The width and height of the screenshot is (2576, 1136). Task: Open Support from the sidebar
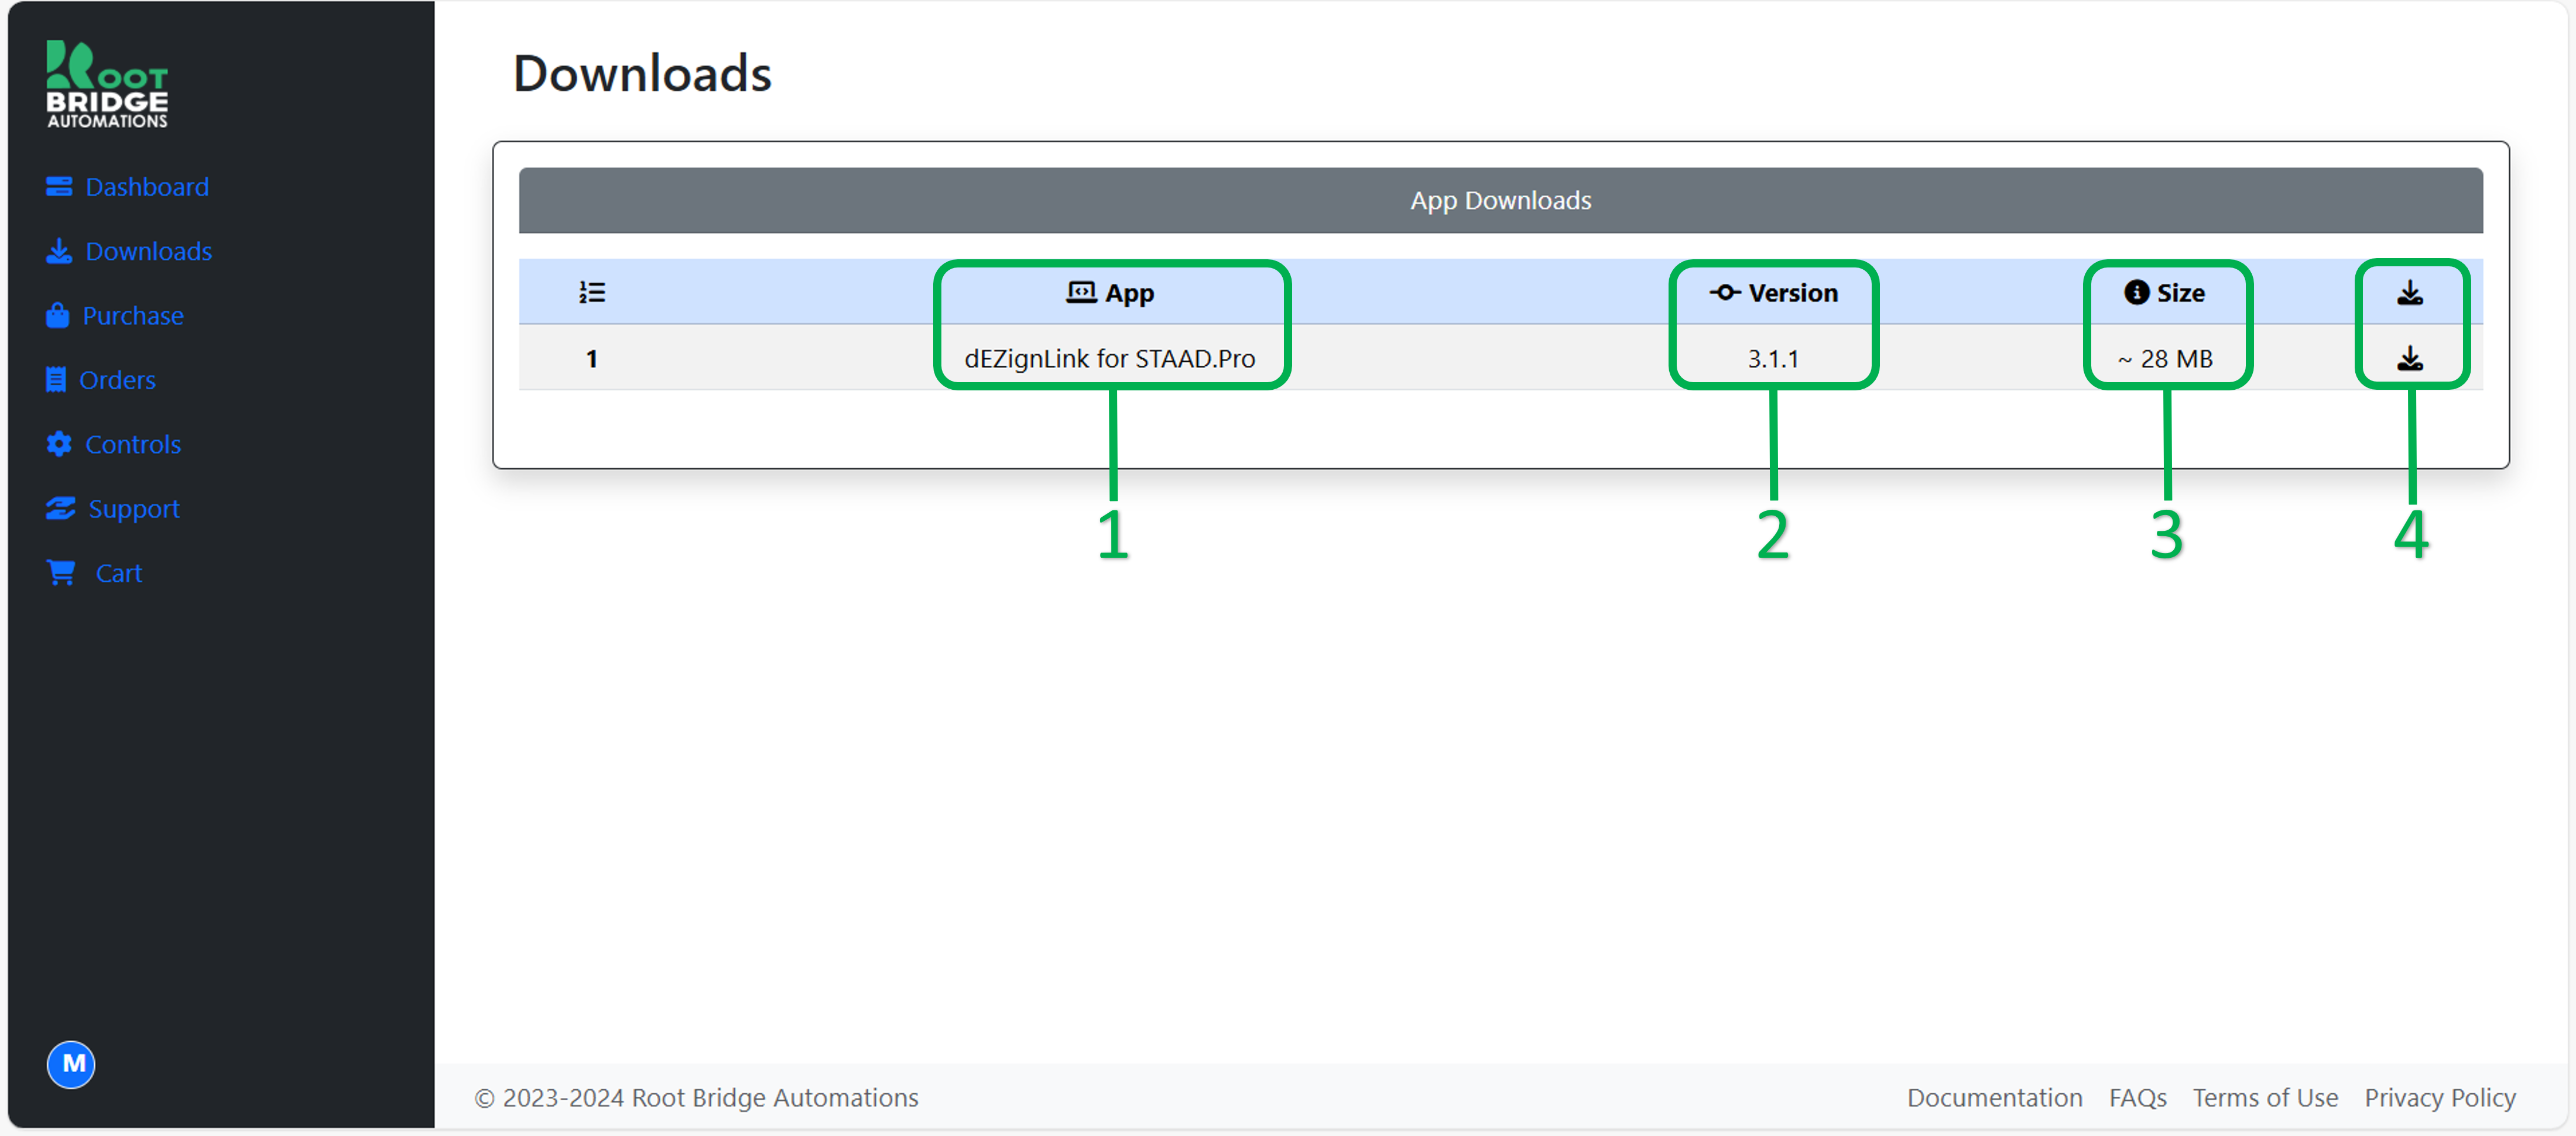134,509
